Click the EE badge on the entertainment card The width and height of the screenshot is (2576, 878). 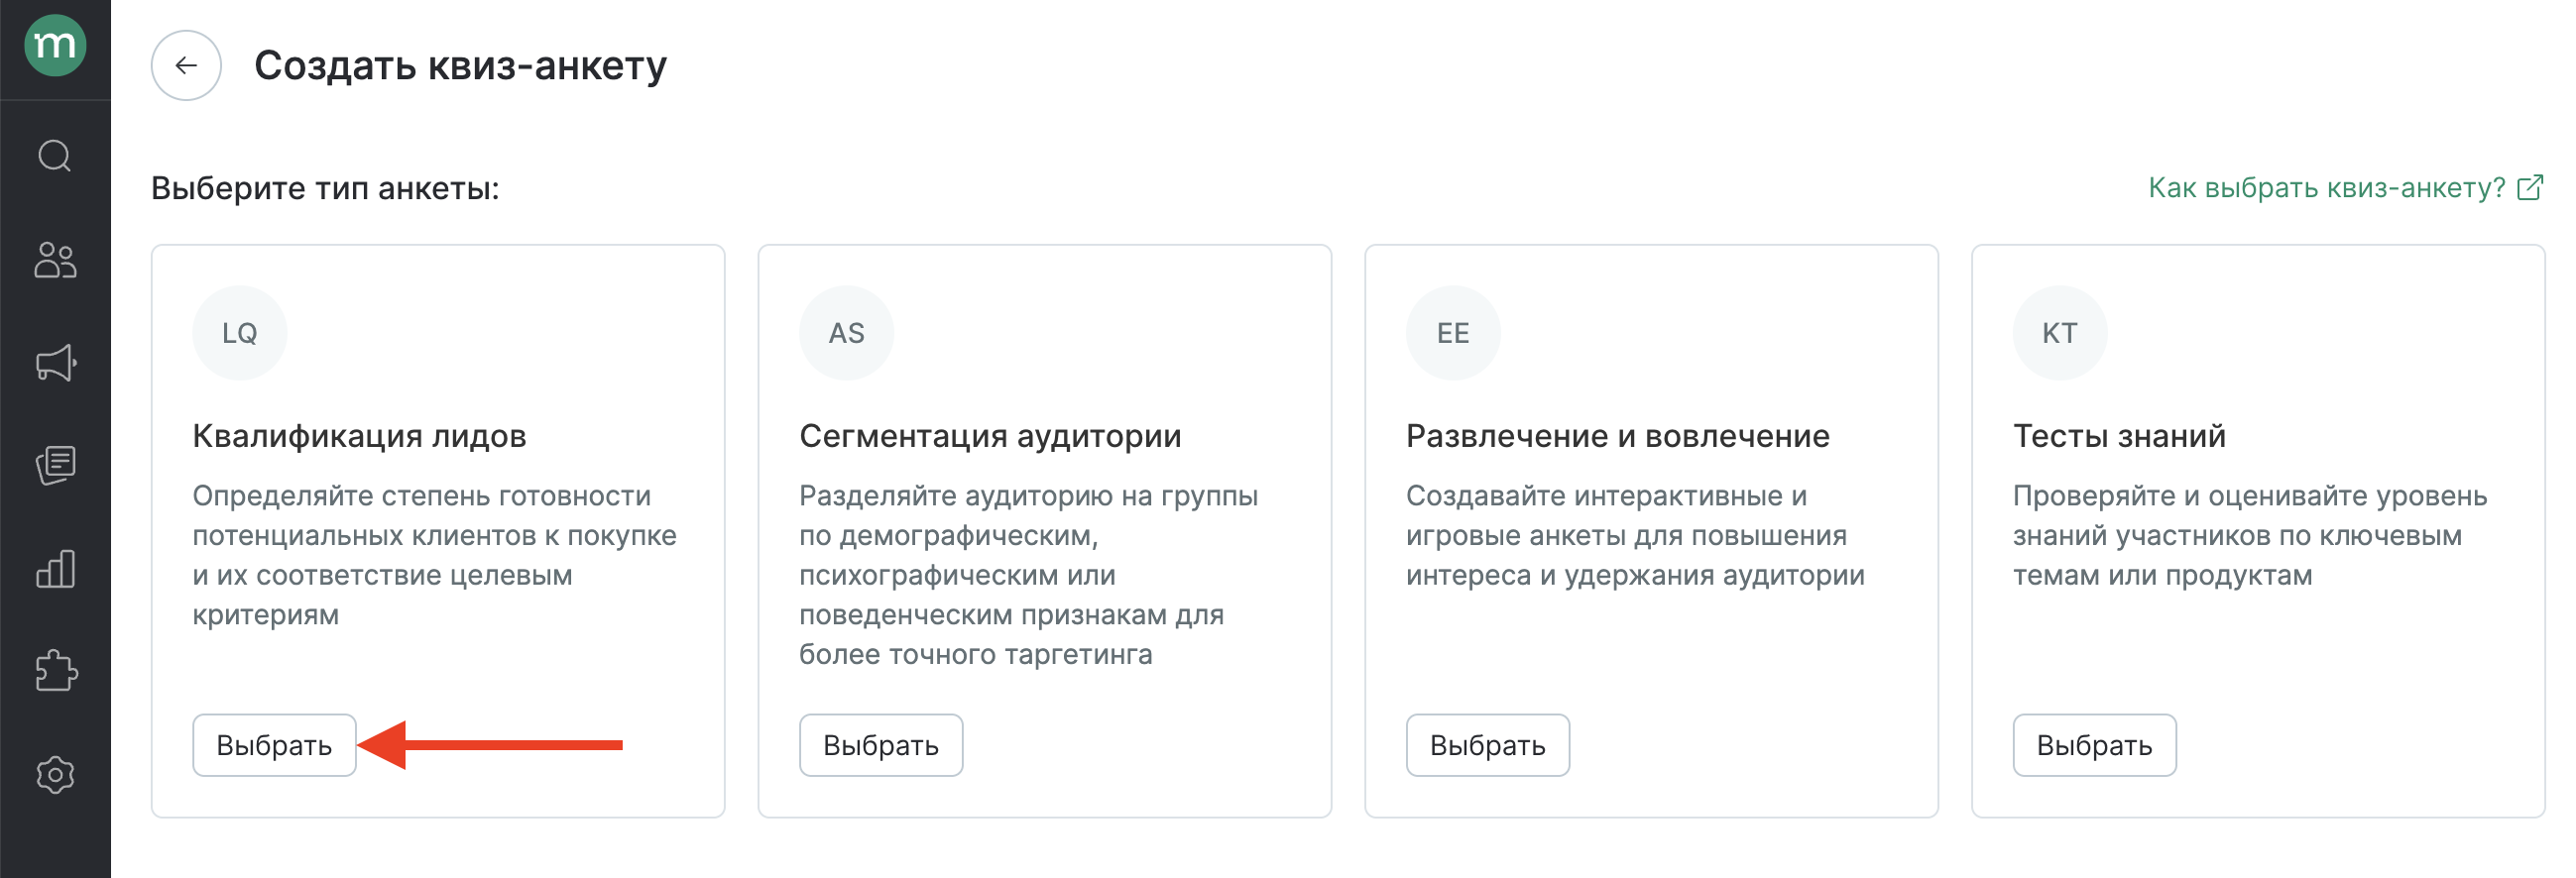click(x=1453, y=333)
